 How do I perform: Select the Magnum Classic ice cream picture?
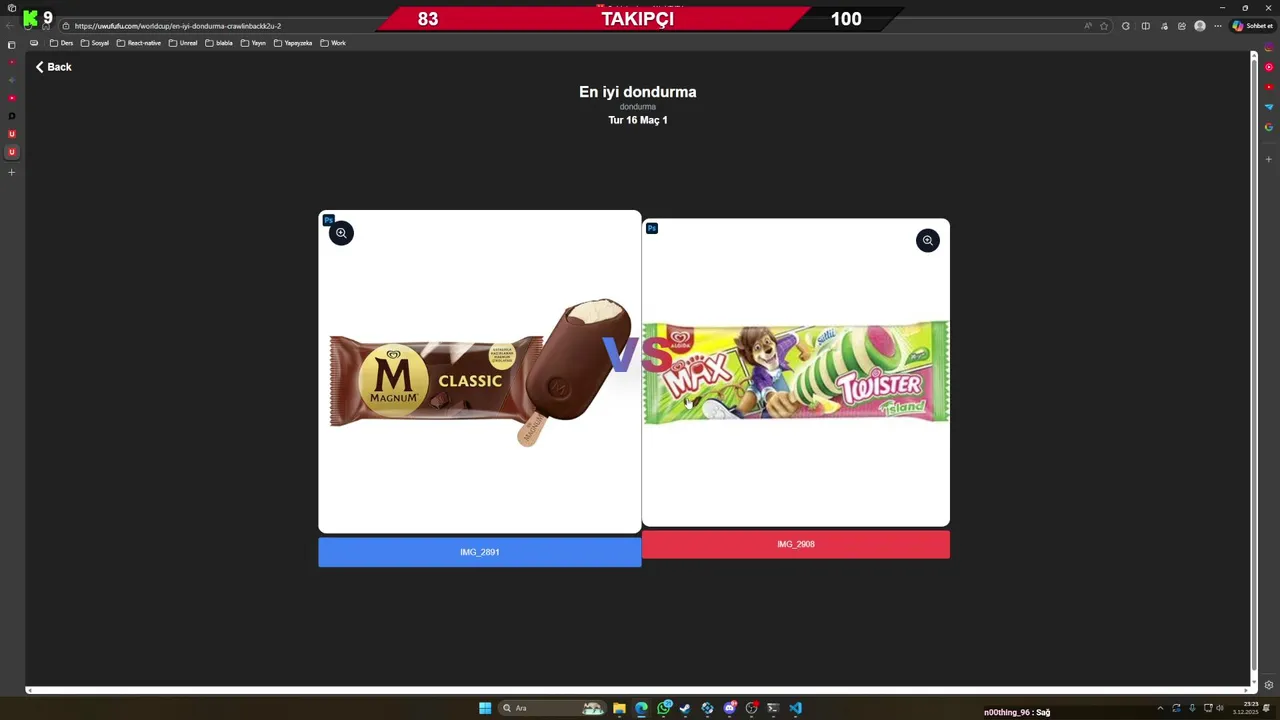(x=480, y=372)
